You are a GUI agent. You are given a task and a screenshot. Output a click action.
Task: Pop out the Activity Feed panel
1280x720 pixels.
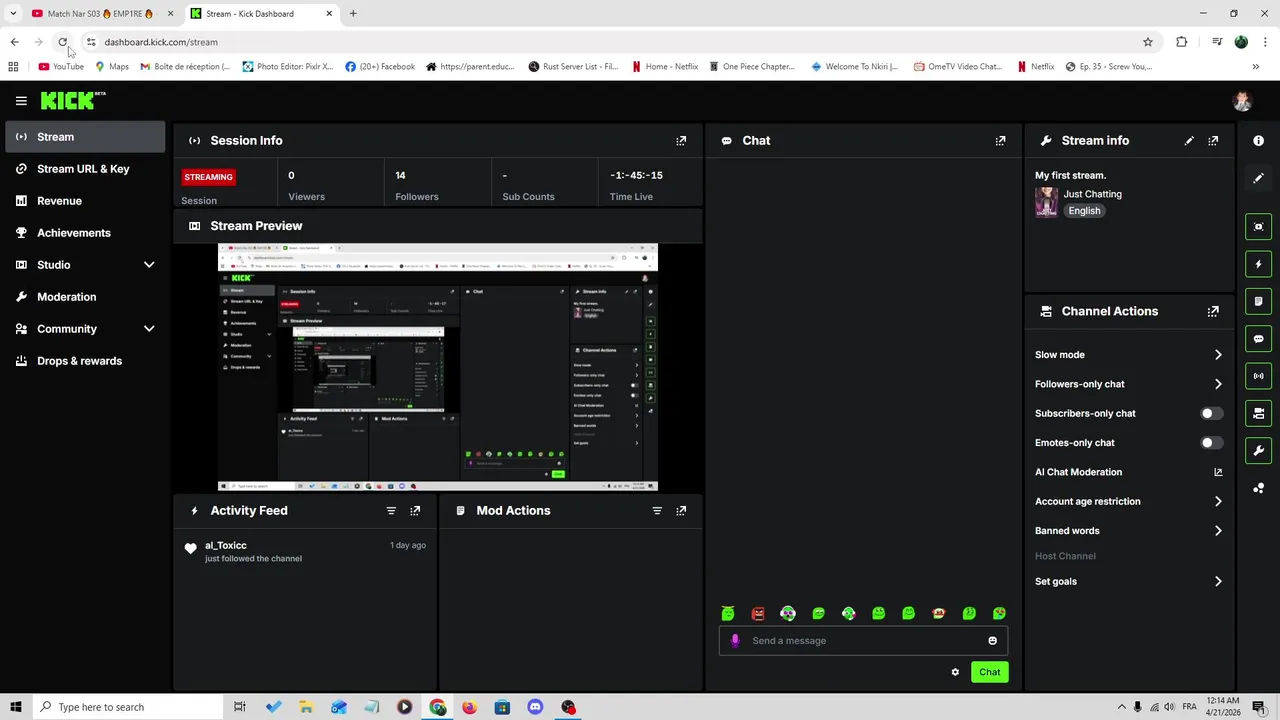(415, 511)
